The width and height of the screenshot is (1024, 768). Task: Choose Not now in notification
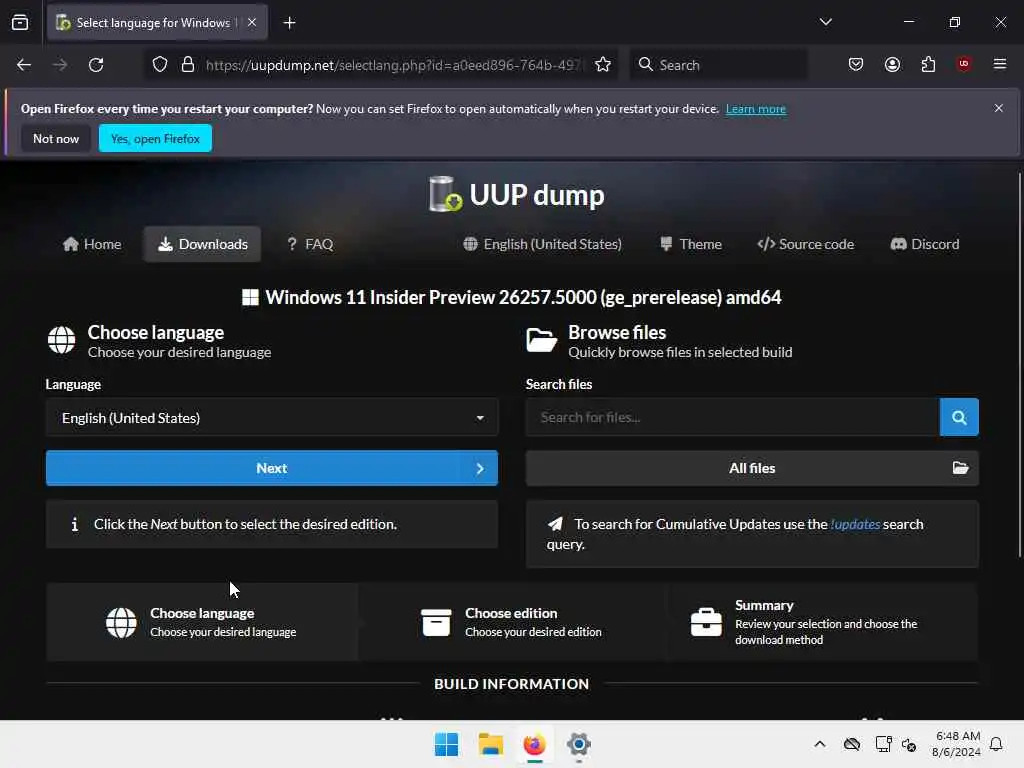[56, 138]
